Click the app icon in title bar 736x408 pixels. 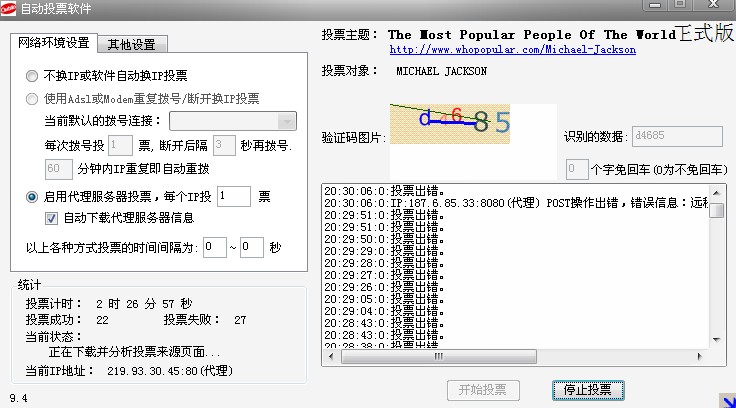pos(8,8)
